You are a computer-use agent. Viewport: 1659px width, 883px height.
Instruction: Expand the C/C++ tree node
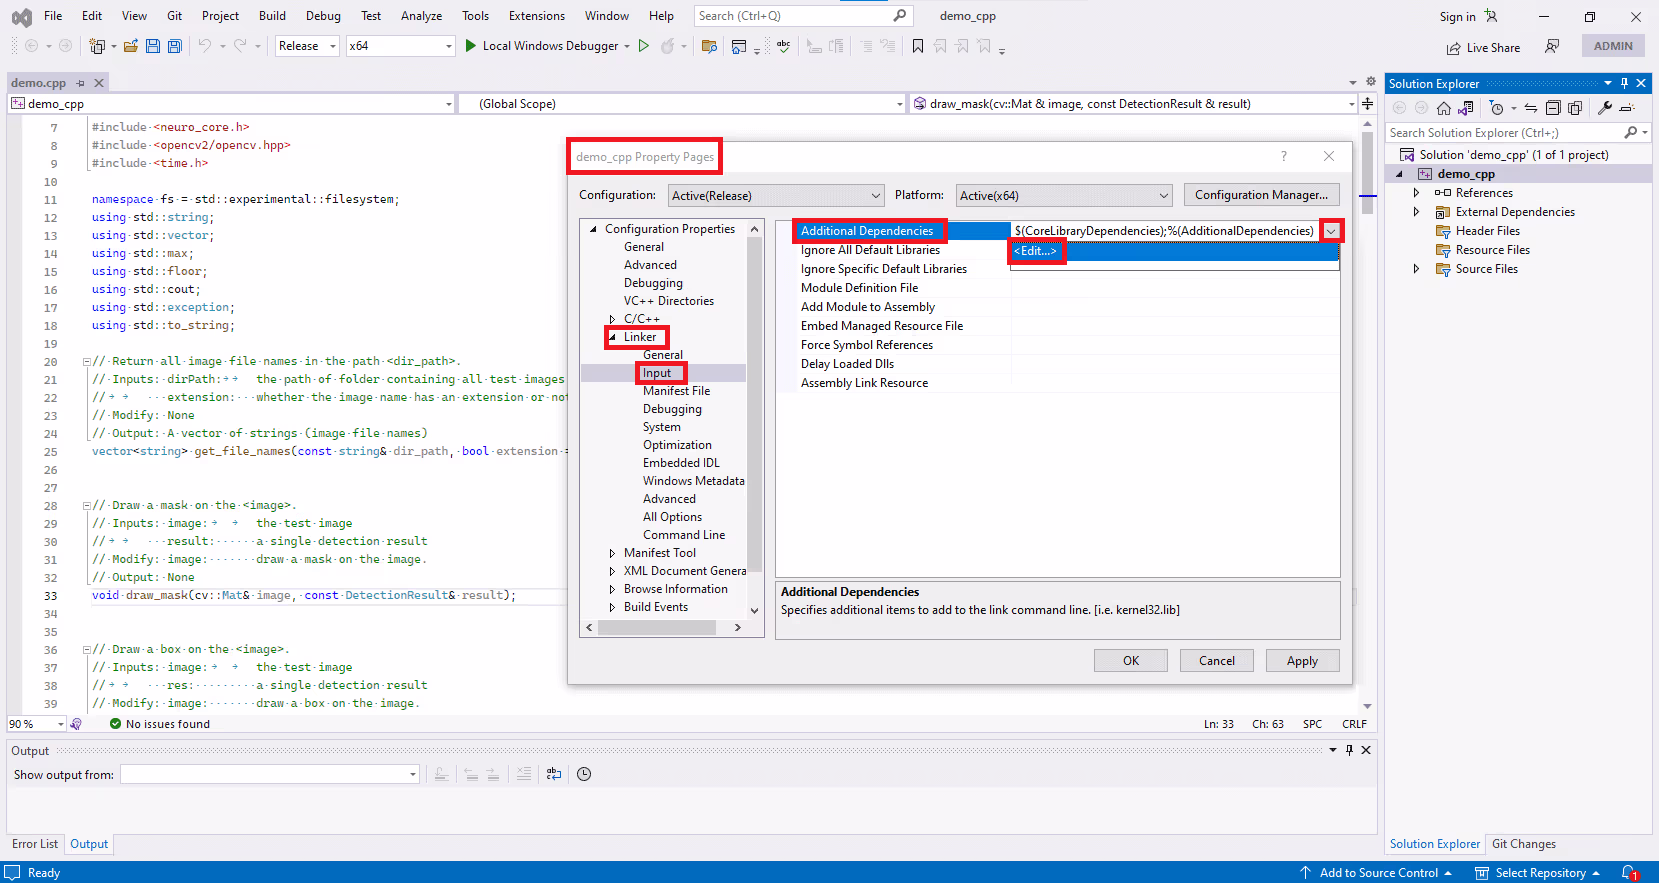(x=612, y=319)
